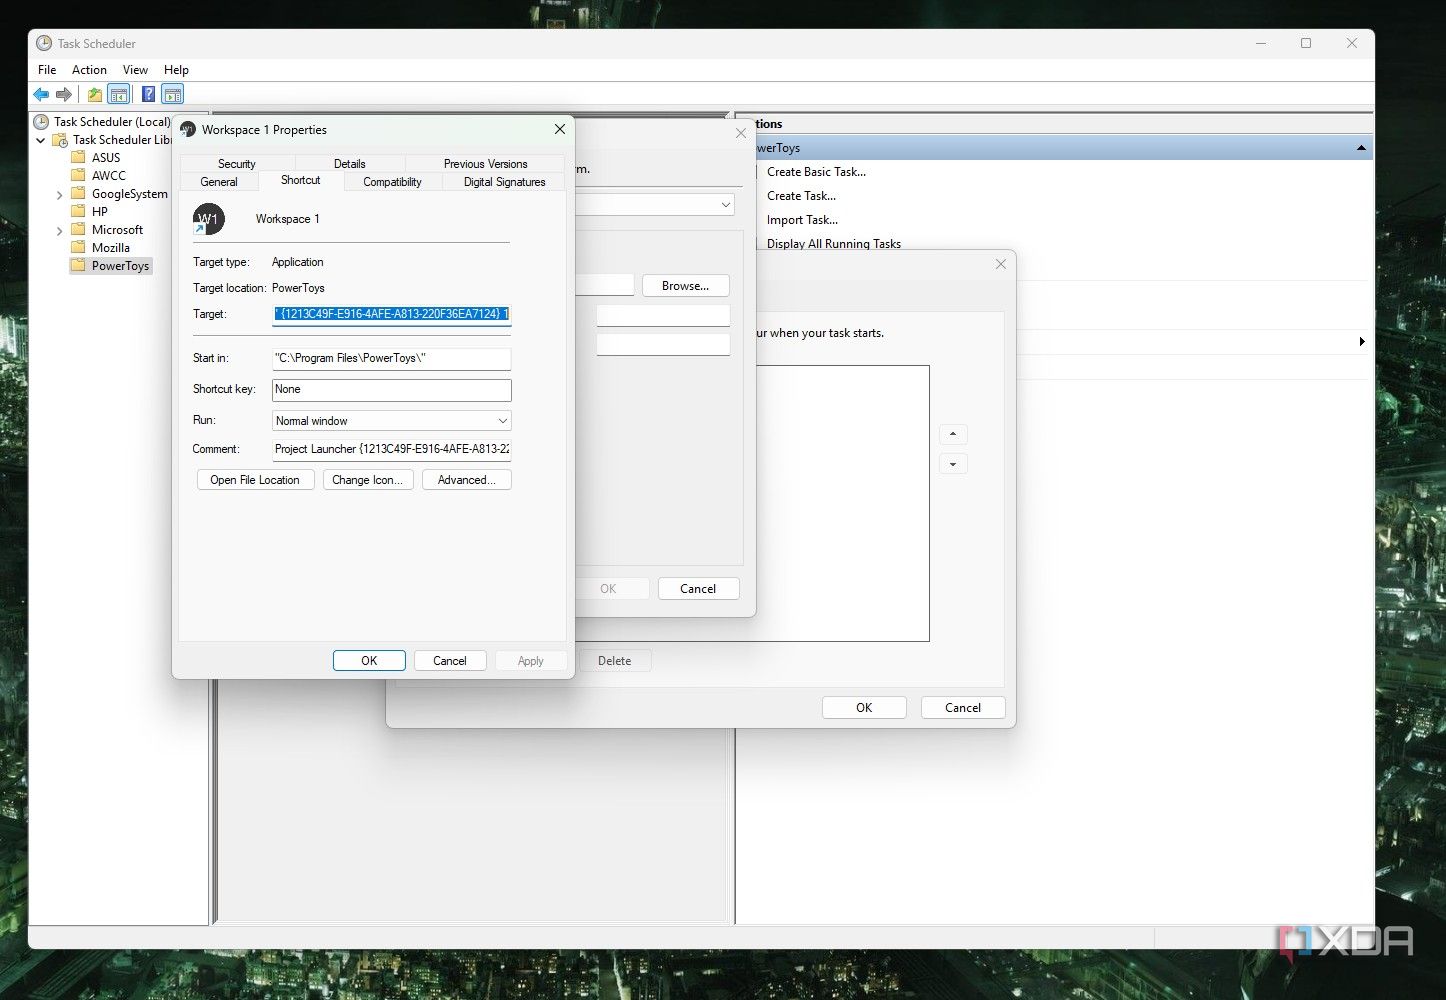The image size is (1446, 1000).
Task: Toggle the Show/Hide Console Tree icon
Action: (x=119, y=94)
